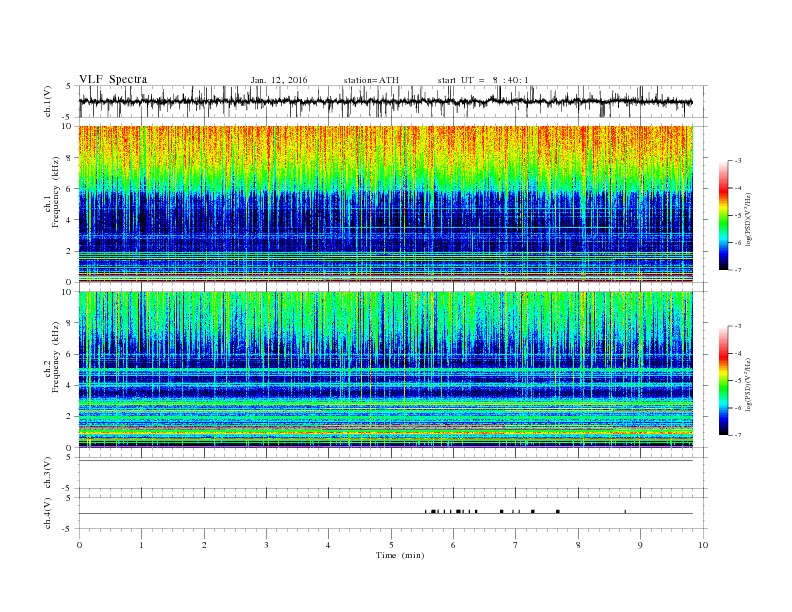The height and width of the screenshot is (612, 792).
Task: Click the ch.4 pulse cluster near minute 6
Action: (458, 511)
